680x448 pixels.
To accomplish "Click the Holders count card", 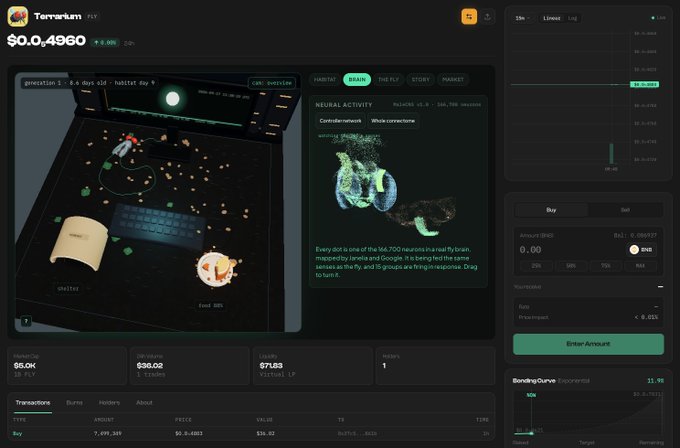I will point(435,366).
